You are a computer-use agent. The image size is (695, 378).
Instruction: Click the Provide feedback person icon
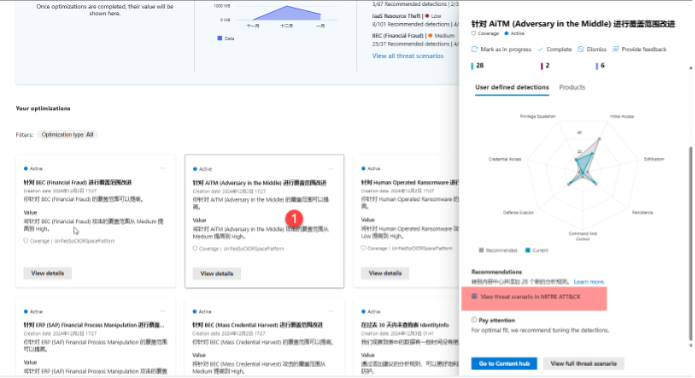pyautogui.click(x=616, y=49)
